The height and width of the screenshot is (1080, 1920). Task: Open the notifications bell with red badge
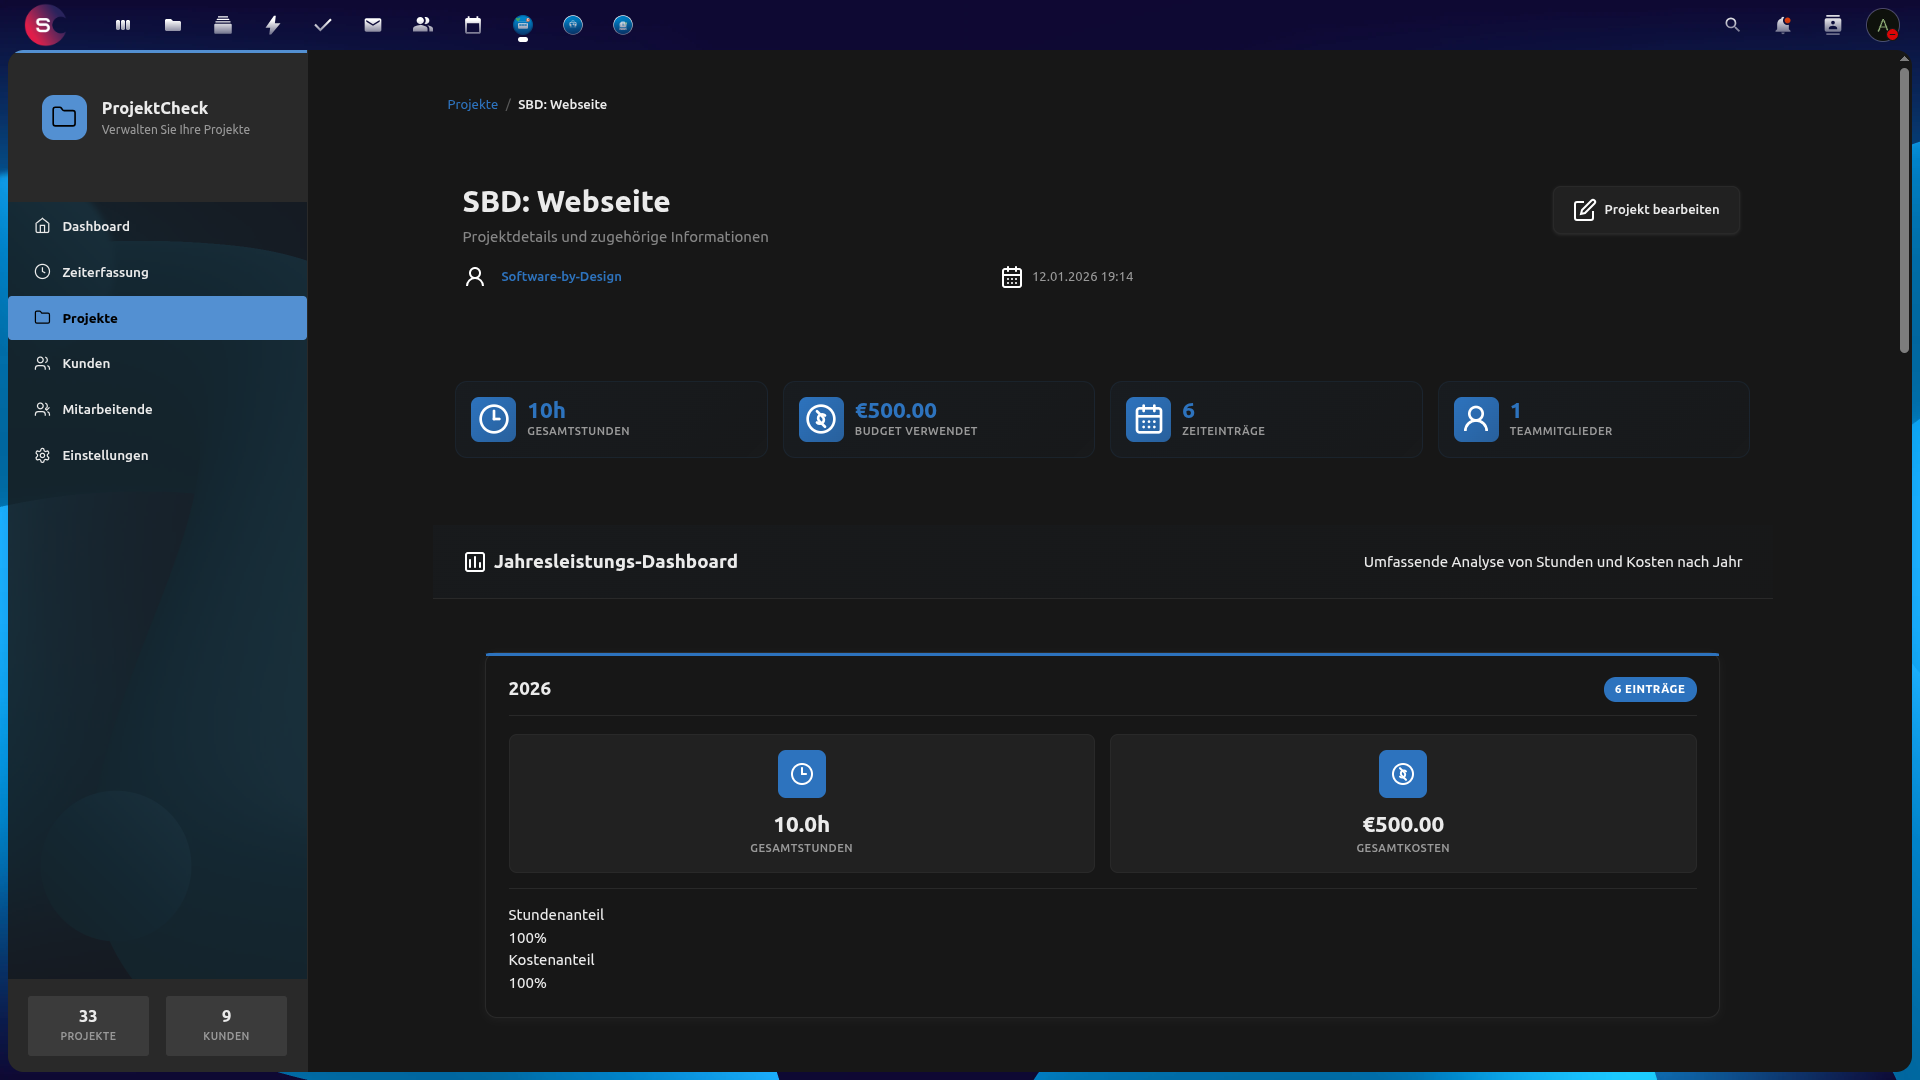[x=1783, y=25]
